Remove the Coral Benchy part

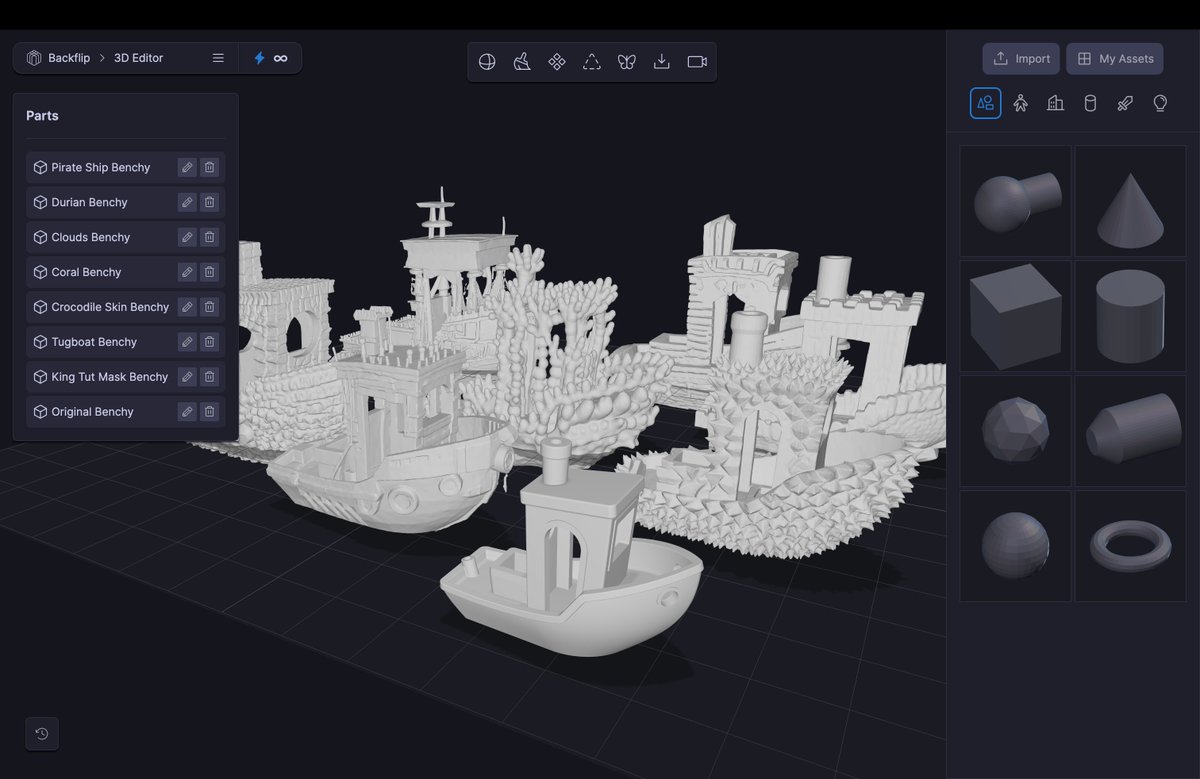click(x=209, y=272)
